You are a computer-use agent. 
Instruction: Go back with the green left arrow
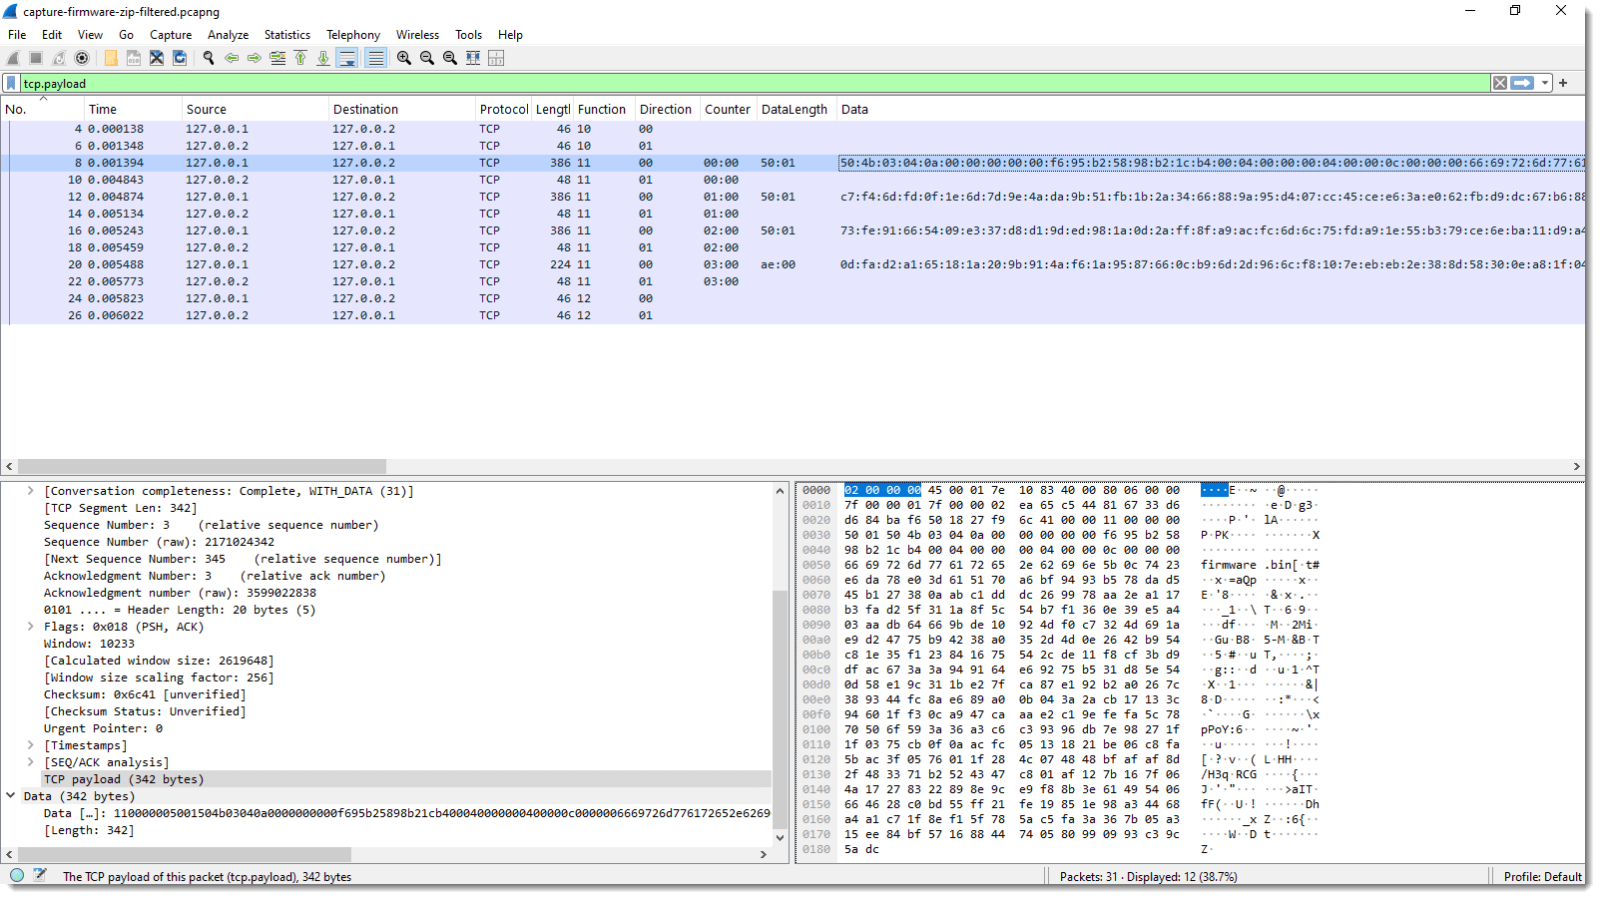point(231,58)
